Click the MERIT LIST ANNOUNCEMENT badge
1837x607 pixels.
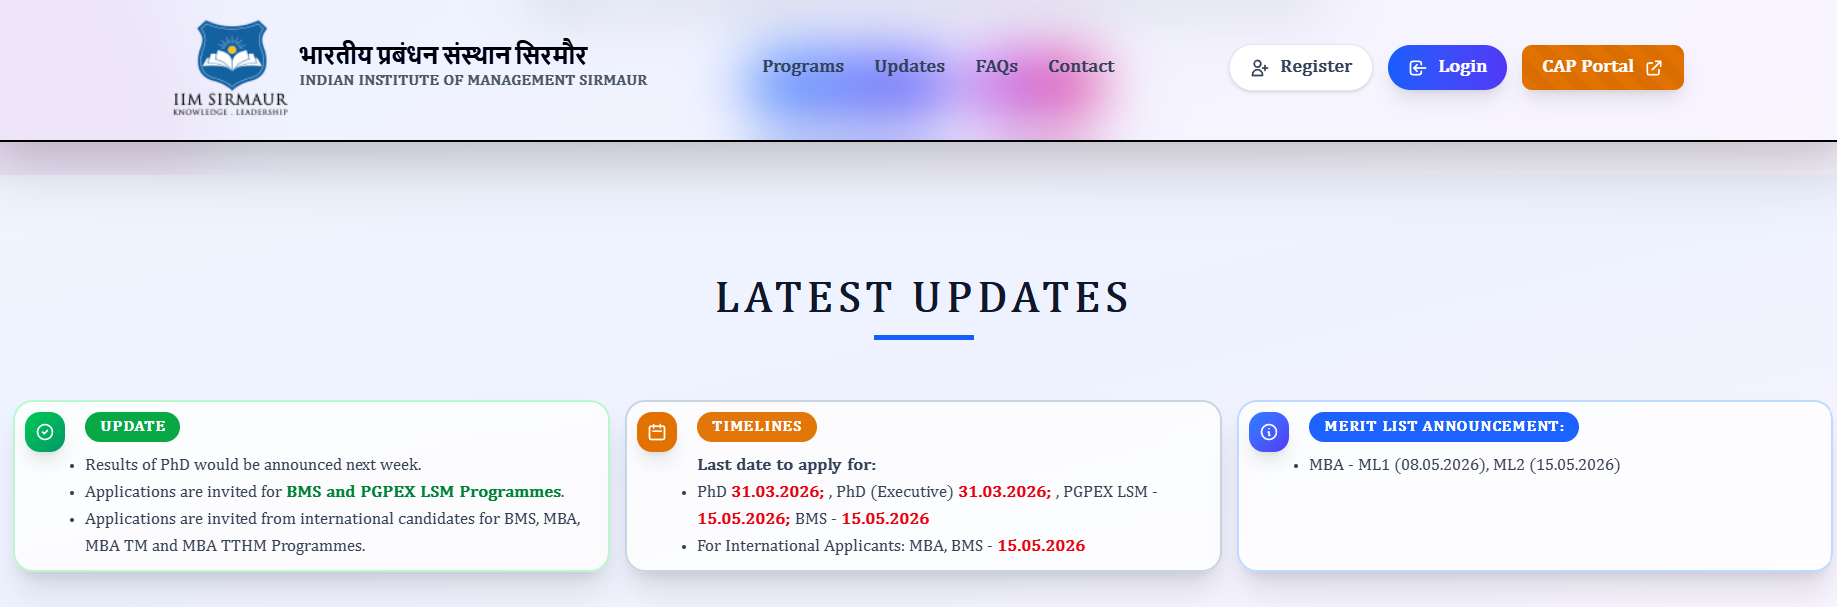click(1444, 427)
